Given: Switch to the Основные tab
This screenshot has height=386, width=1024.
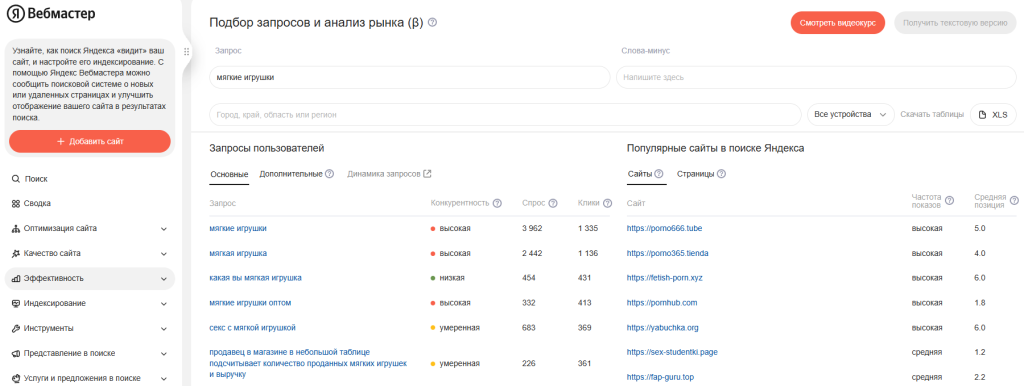Looking at the screenshot, I should coord(229,174).
